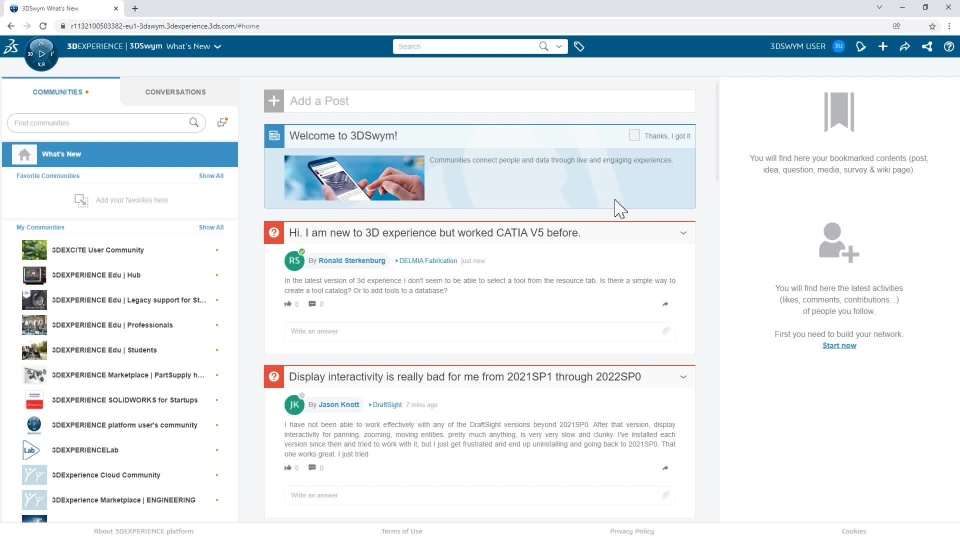Open the Terms of Use link
This screenshot has height=540, width=960.
point(402,531)
